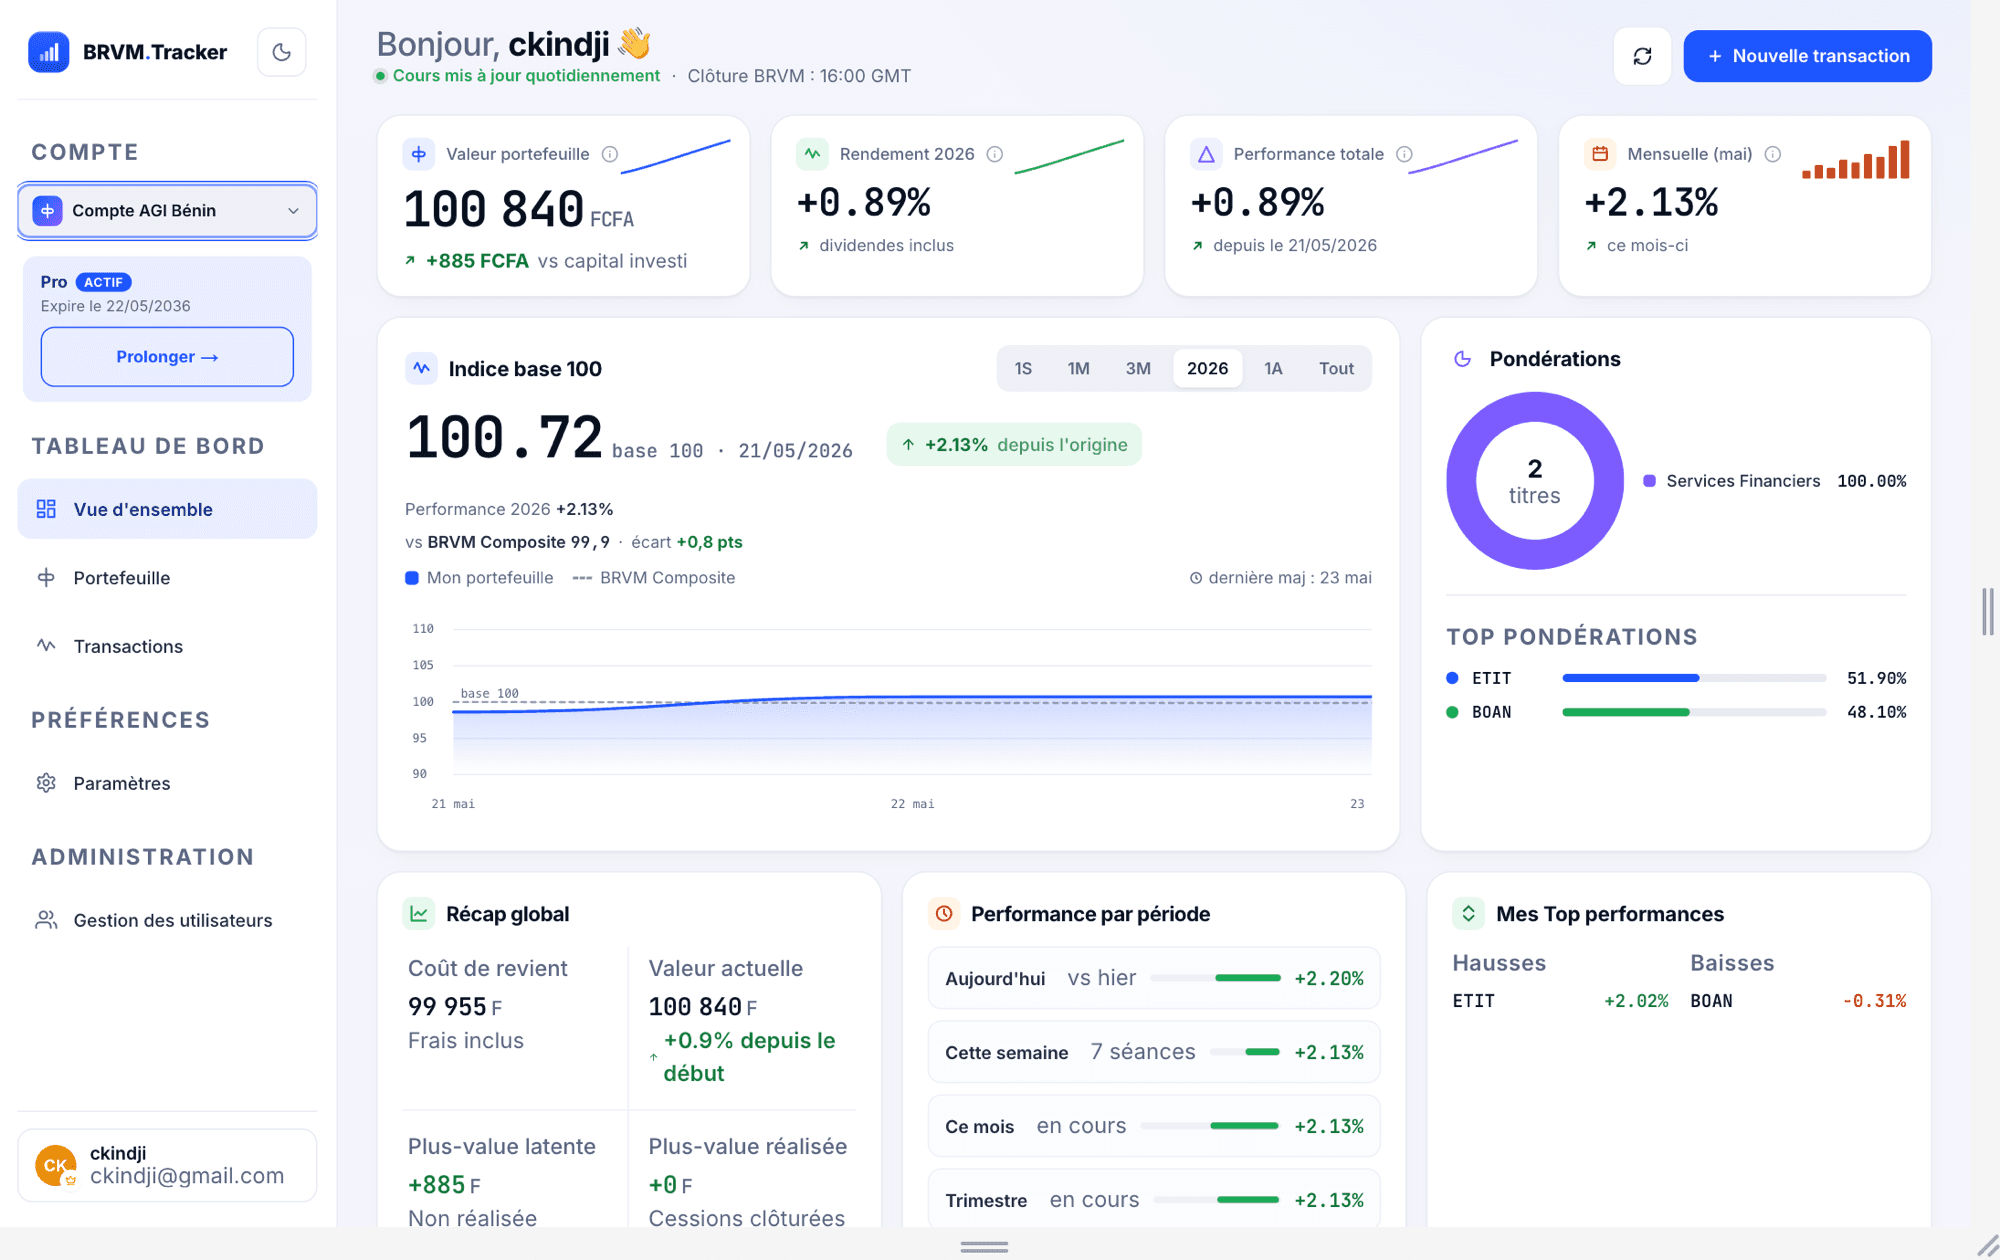This screenshot has width=2000, height=1260.
Task: Click the Paramètres gear icon
Action: (46, 783)
